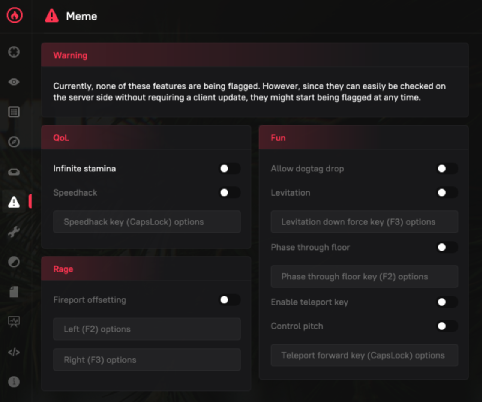Open the info circle sidebar icon
The height and width of the screenshot is (402, 482).
point(14,382)
